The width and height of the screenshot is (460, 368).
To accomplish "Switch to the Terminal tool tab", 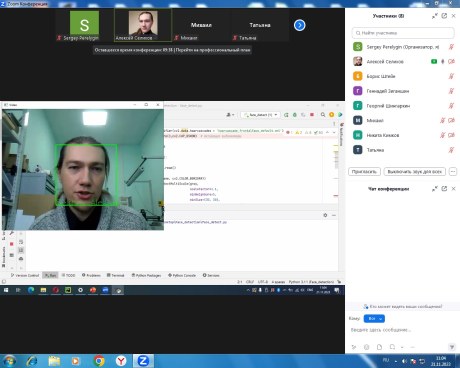I will 115,275.
